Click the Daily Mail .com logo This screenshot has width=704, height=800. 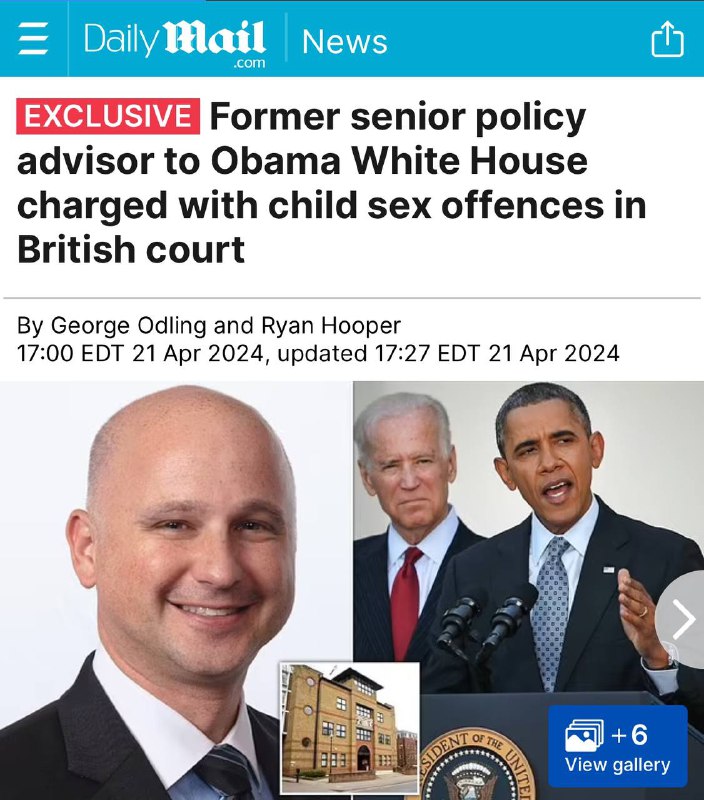coord(174,43)
